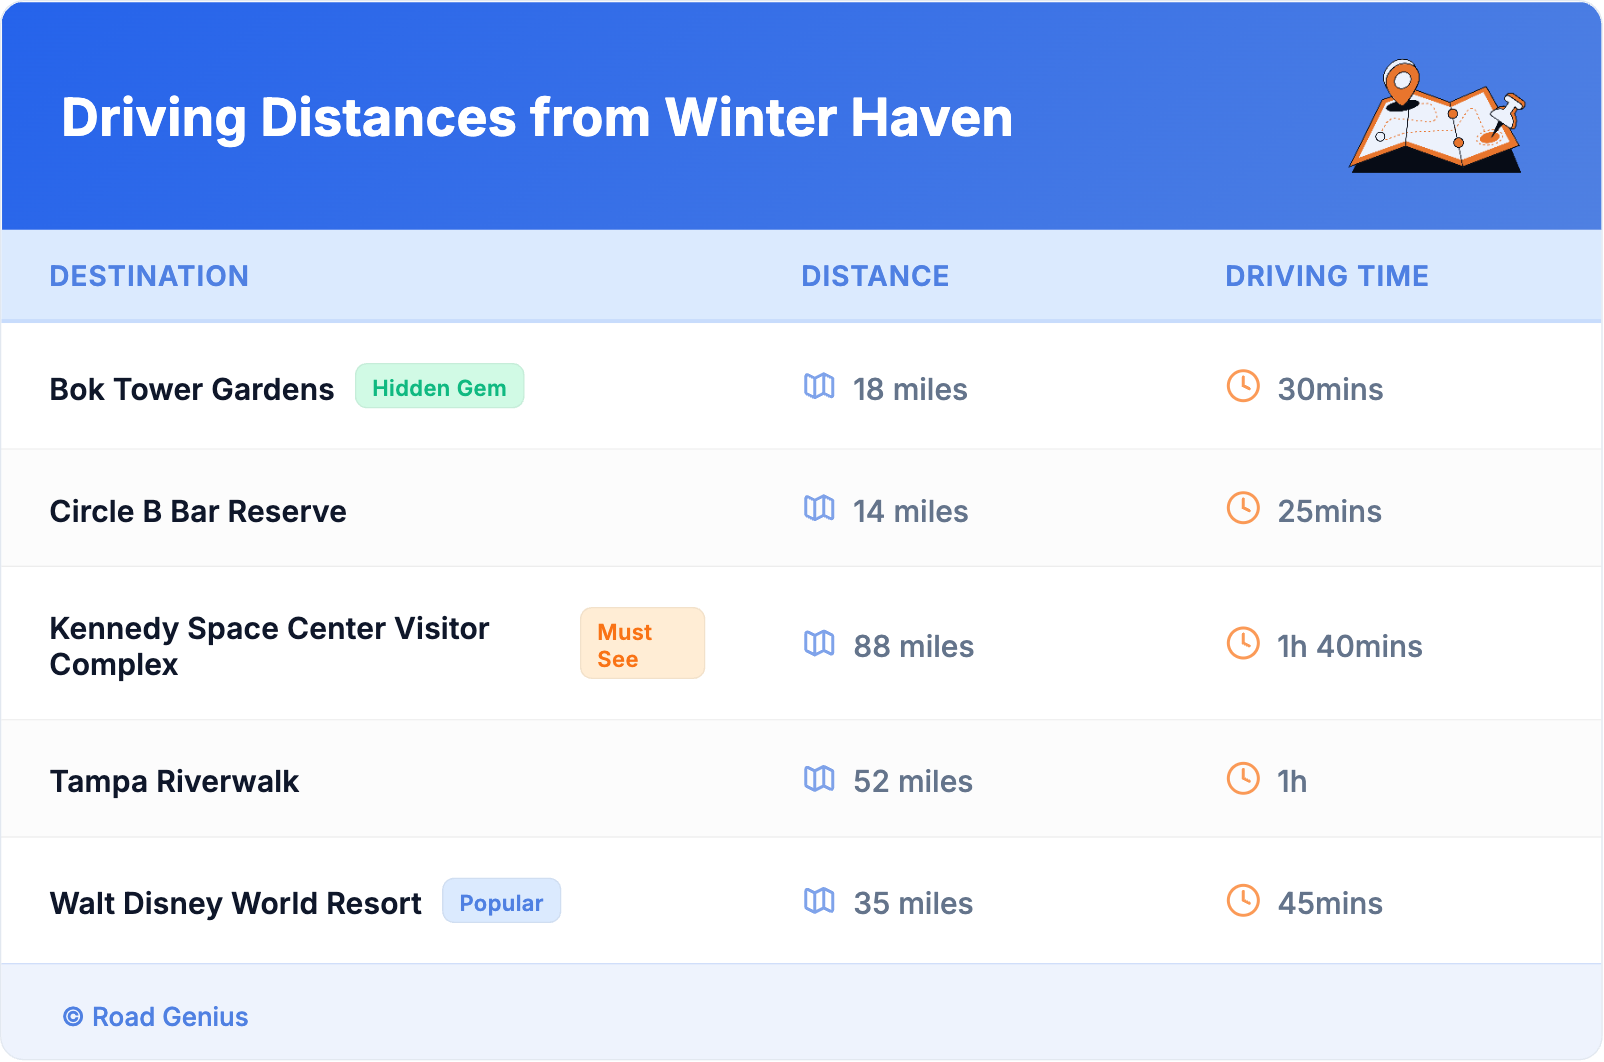This screenshot has width=1604, height=1062.
Task: Select the Bok Tower Gardens destination name
Action: [192, 389]
